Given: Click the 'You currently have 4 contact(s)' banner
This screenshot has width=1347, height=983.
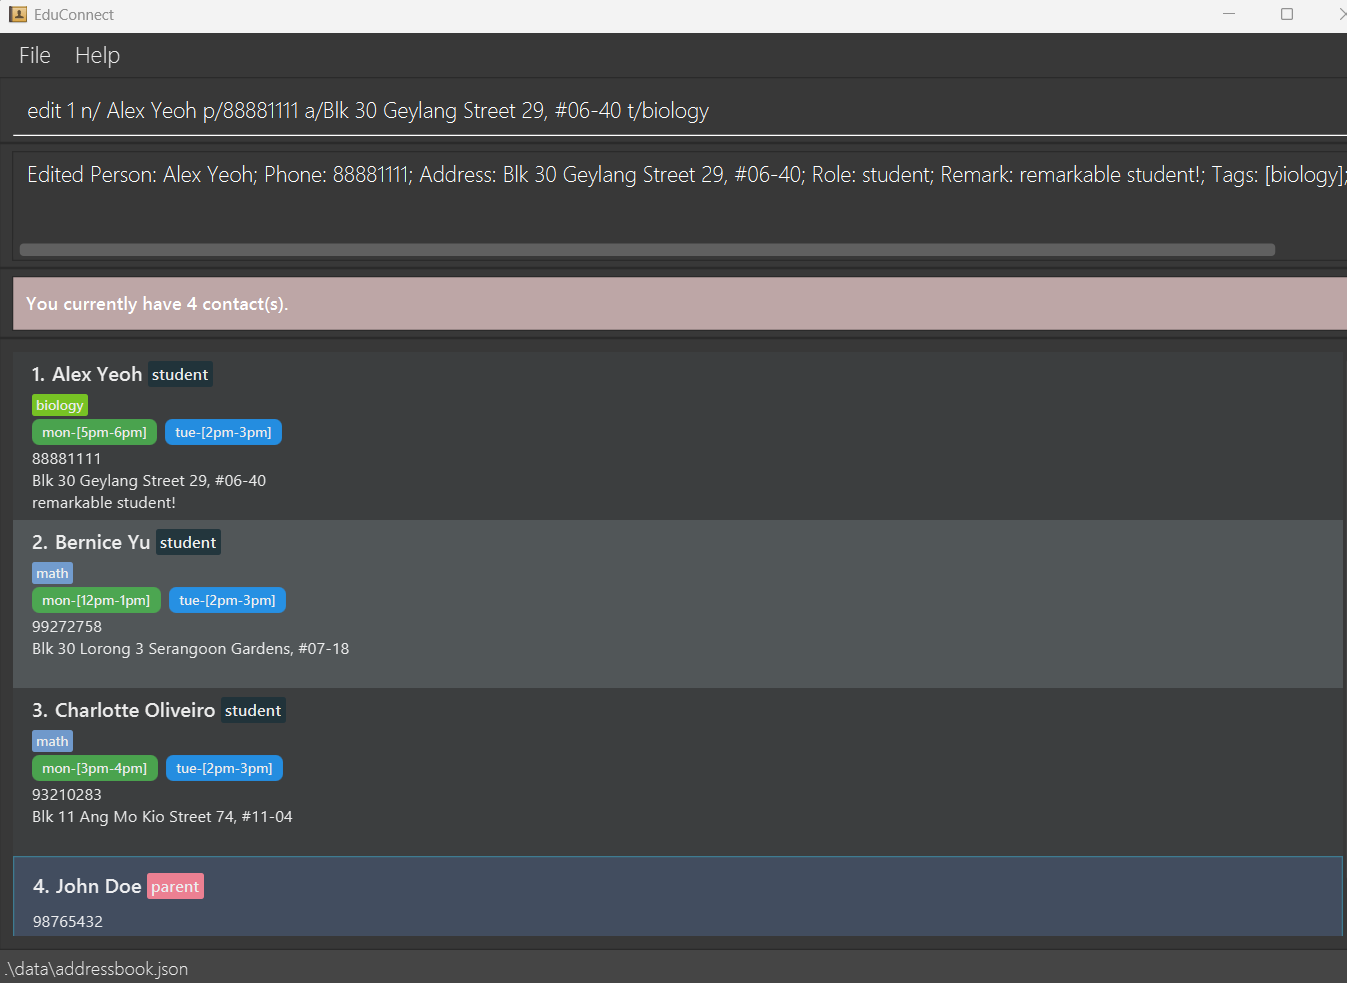Looking at the screenshot, I should tap(680, 304).
